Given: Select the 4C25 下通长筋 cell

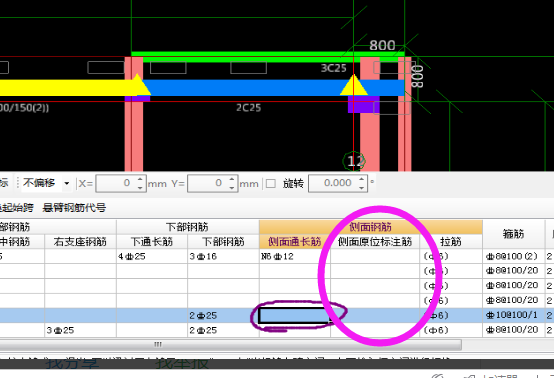Looking at the screenshot, I should pyautogui.click(x=152, y=256).
